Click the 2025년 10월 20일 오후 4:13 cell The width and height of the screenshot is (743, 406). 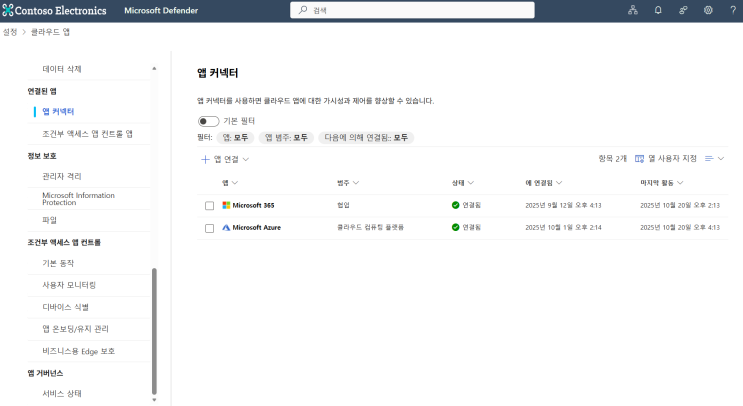(680, 227)
